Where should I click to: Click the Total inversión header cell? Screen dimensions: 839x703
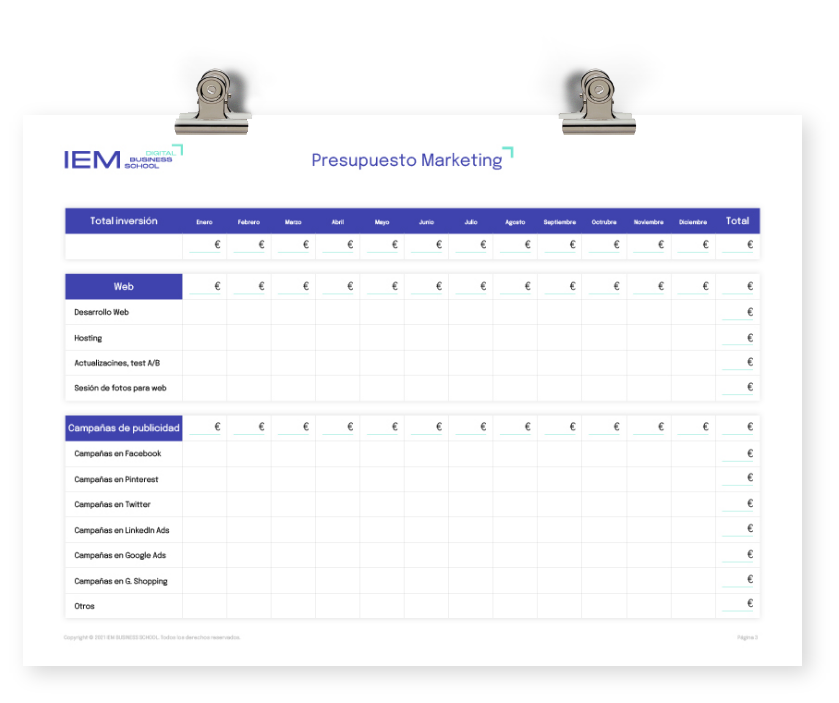click(124, 221)
